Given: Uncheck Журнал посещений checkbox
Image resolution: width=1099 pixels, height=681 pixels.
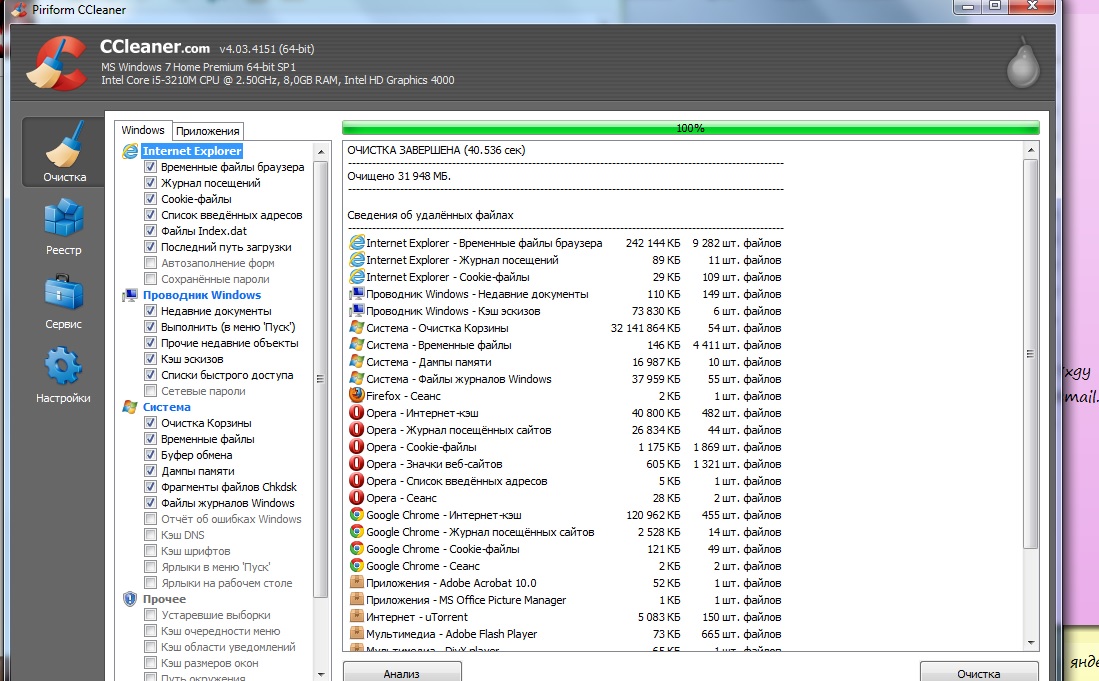Looking at the screenshot, I should click(x=150, y=183).
